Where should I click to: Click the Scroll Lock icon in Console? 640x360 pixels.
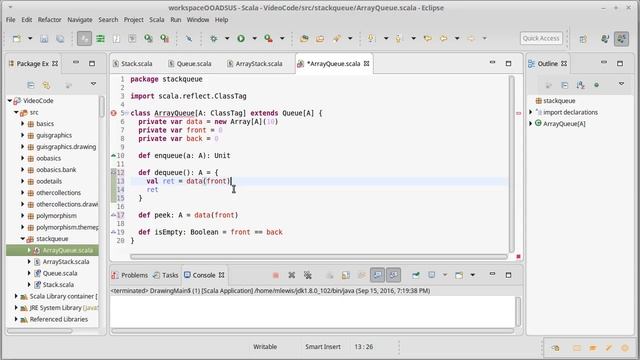coord(345,276)
